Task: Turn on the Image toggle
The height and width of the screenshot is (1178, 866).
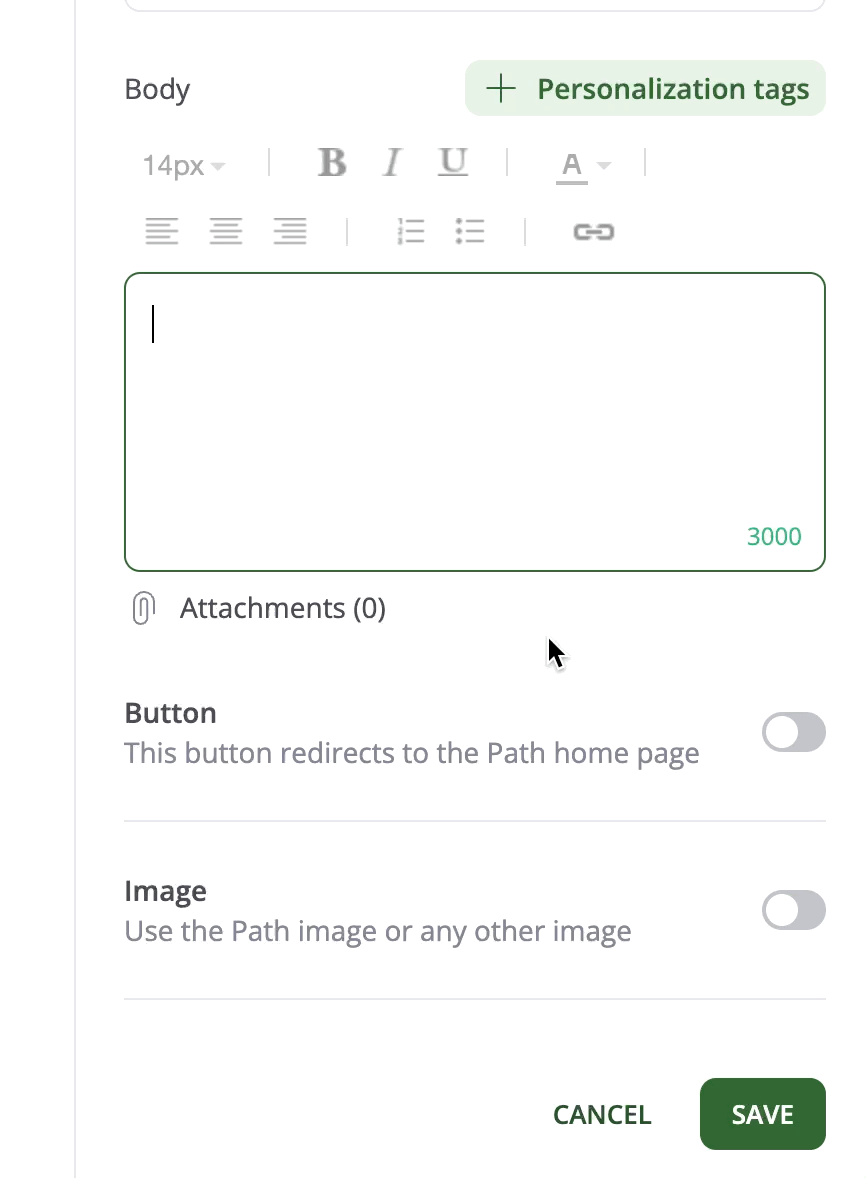Action: (794, 911)
